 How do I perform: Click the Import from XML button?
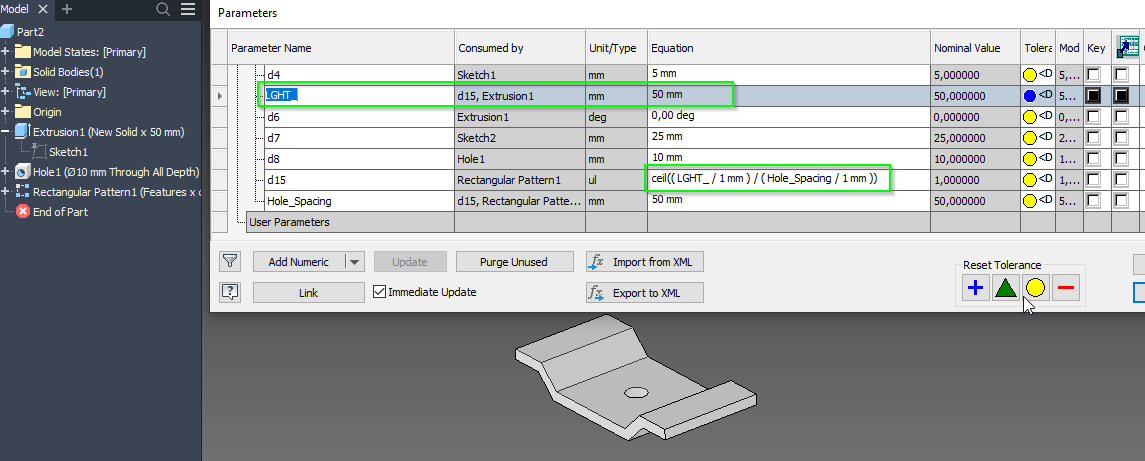tap(645, 262)
